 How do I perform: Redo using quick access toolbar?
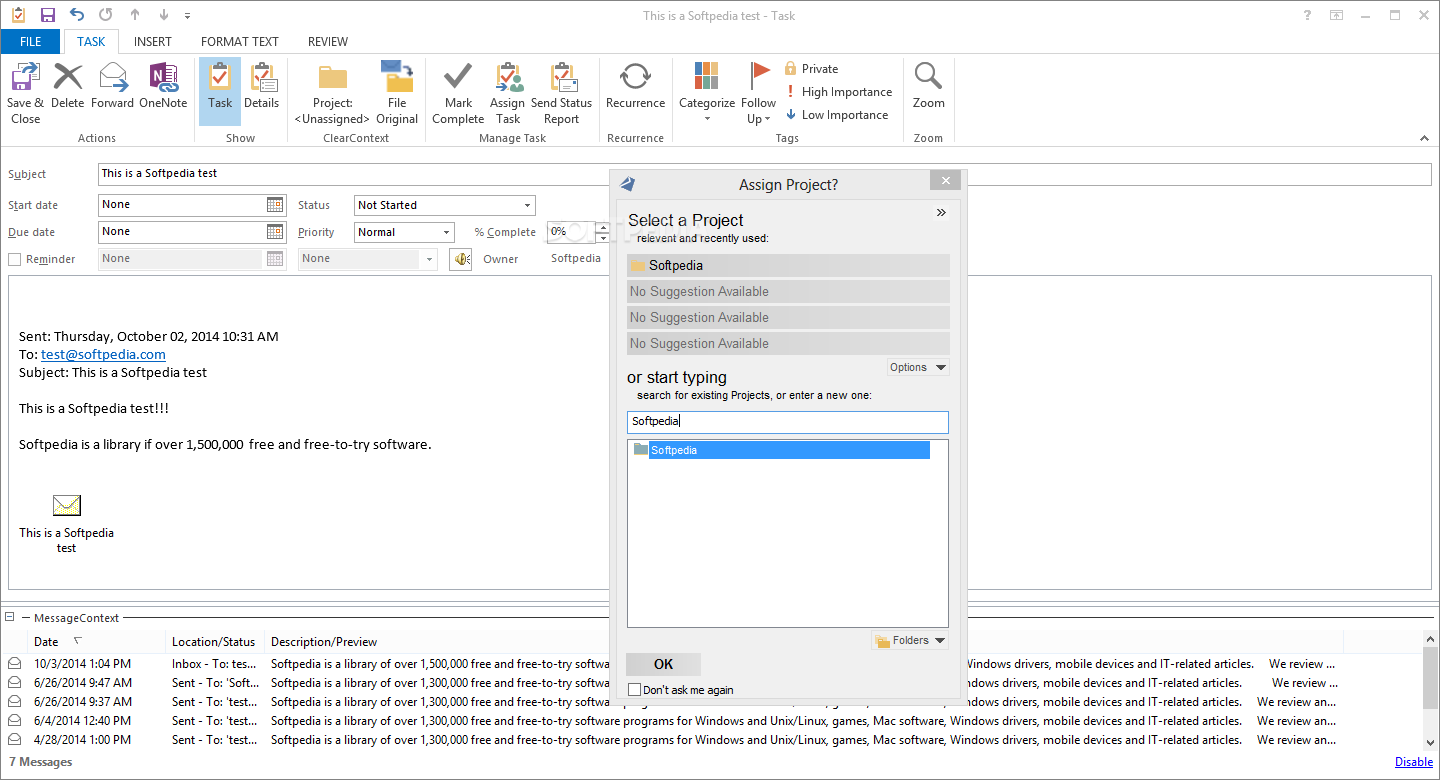tap(106, 15)
